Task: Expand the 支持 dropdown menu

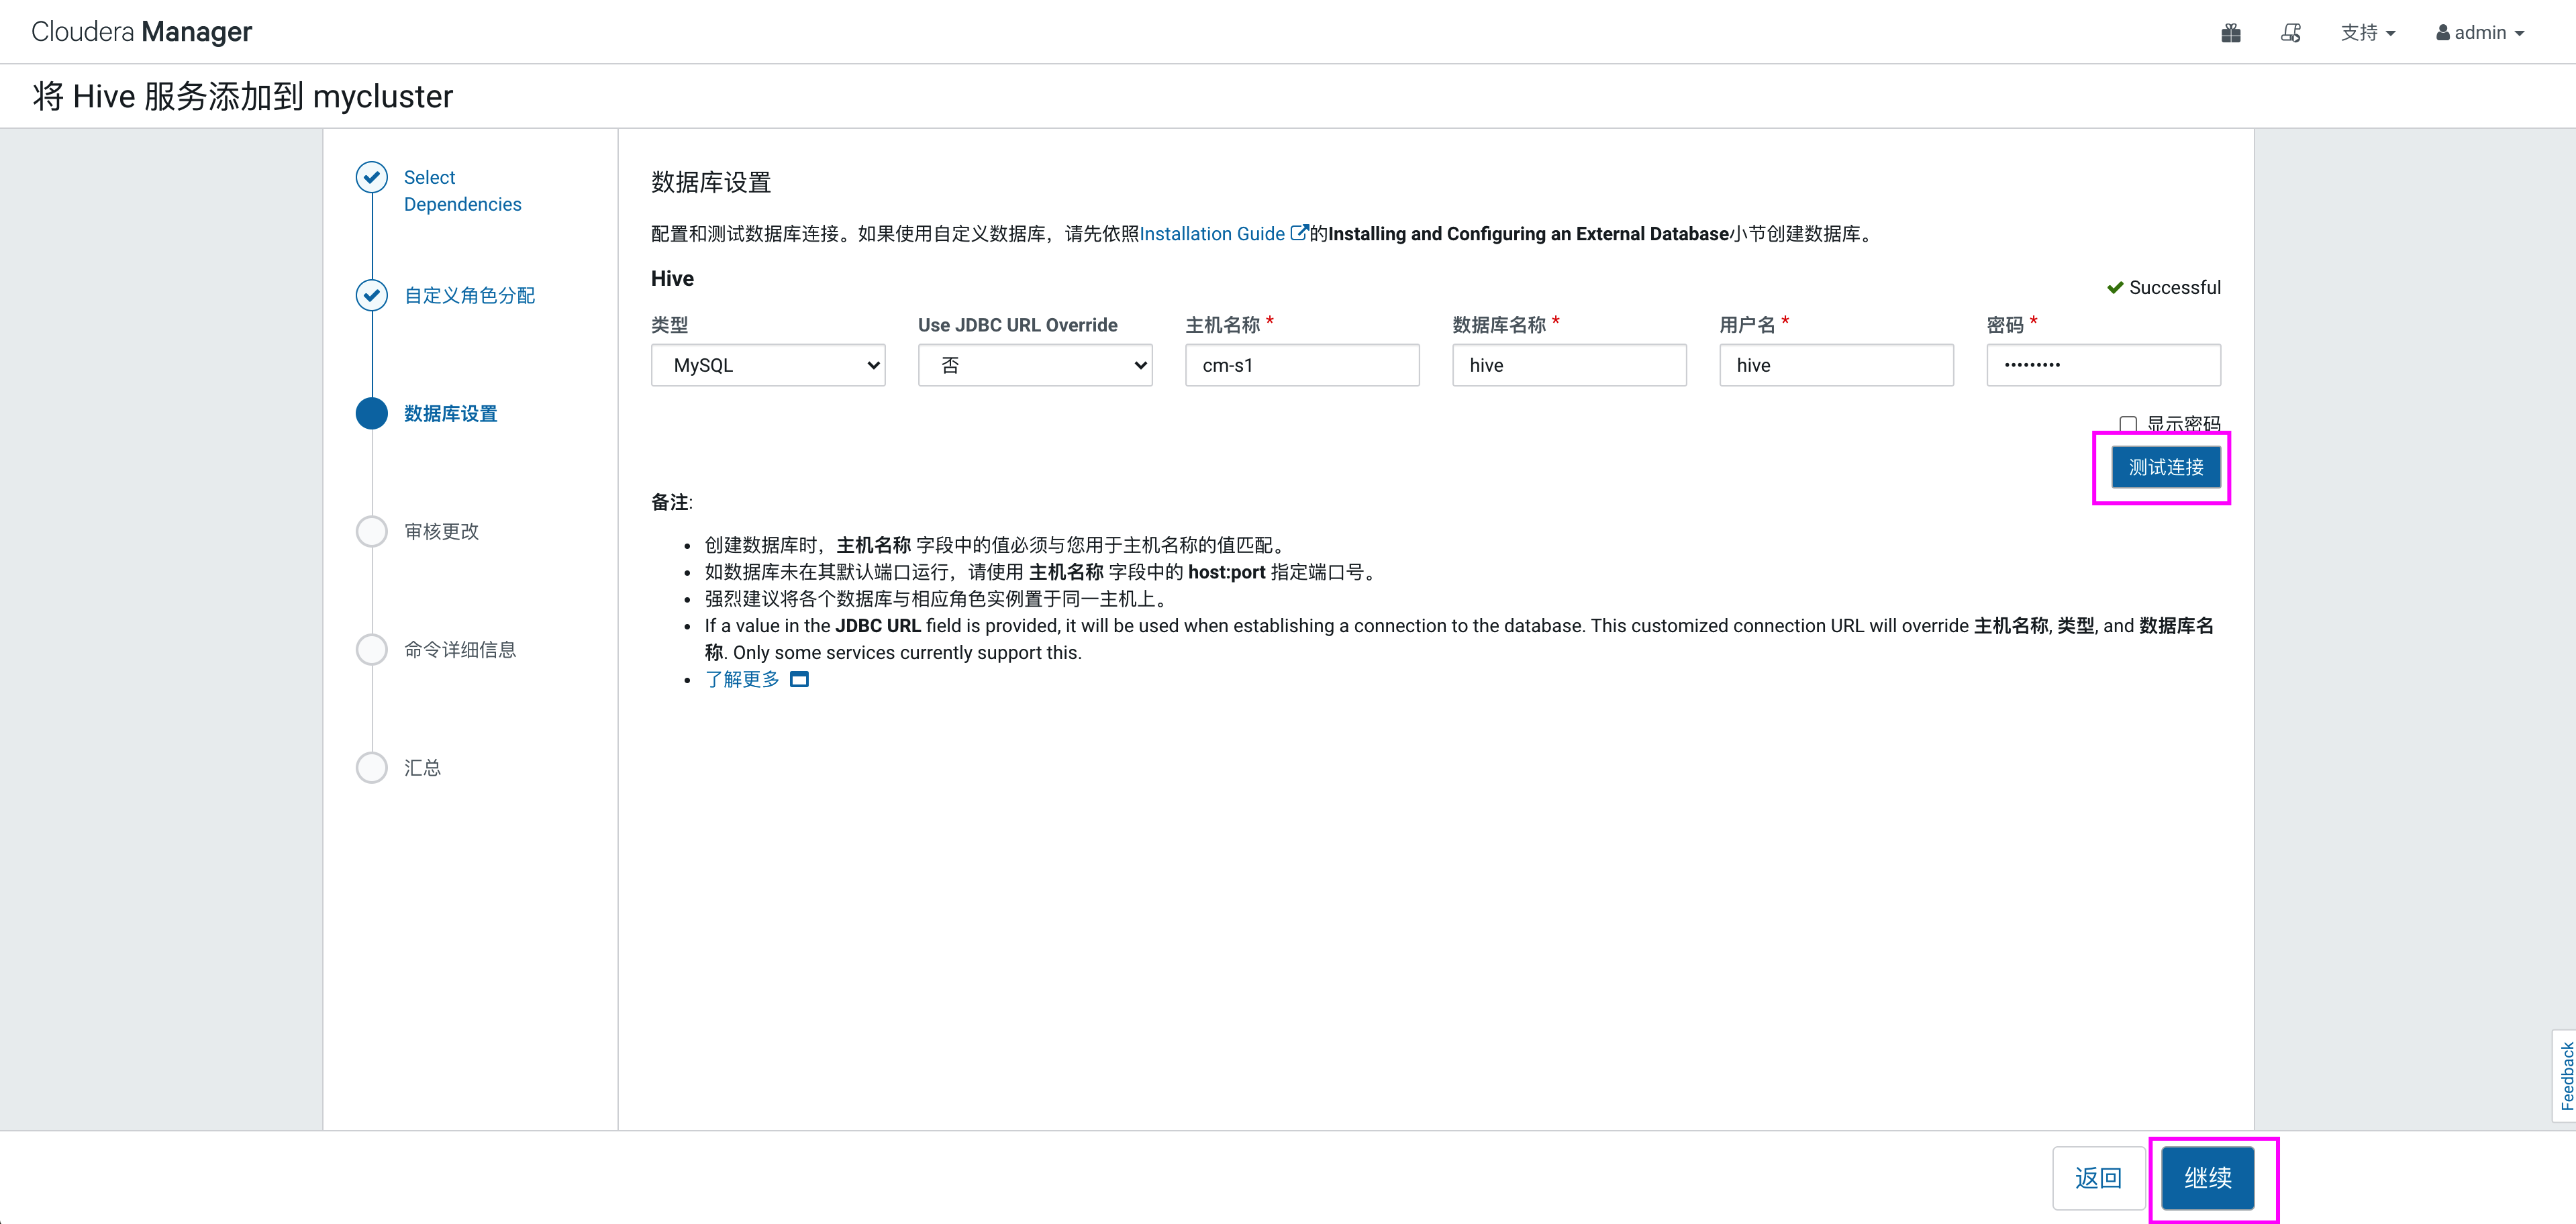Action: click(2367, 32)
